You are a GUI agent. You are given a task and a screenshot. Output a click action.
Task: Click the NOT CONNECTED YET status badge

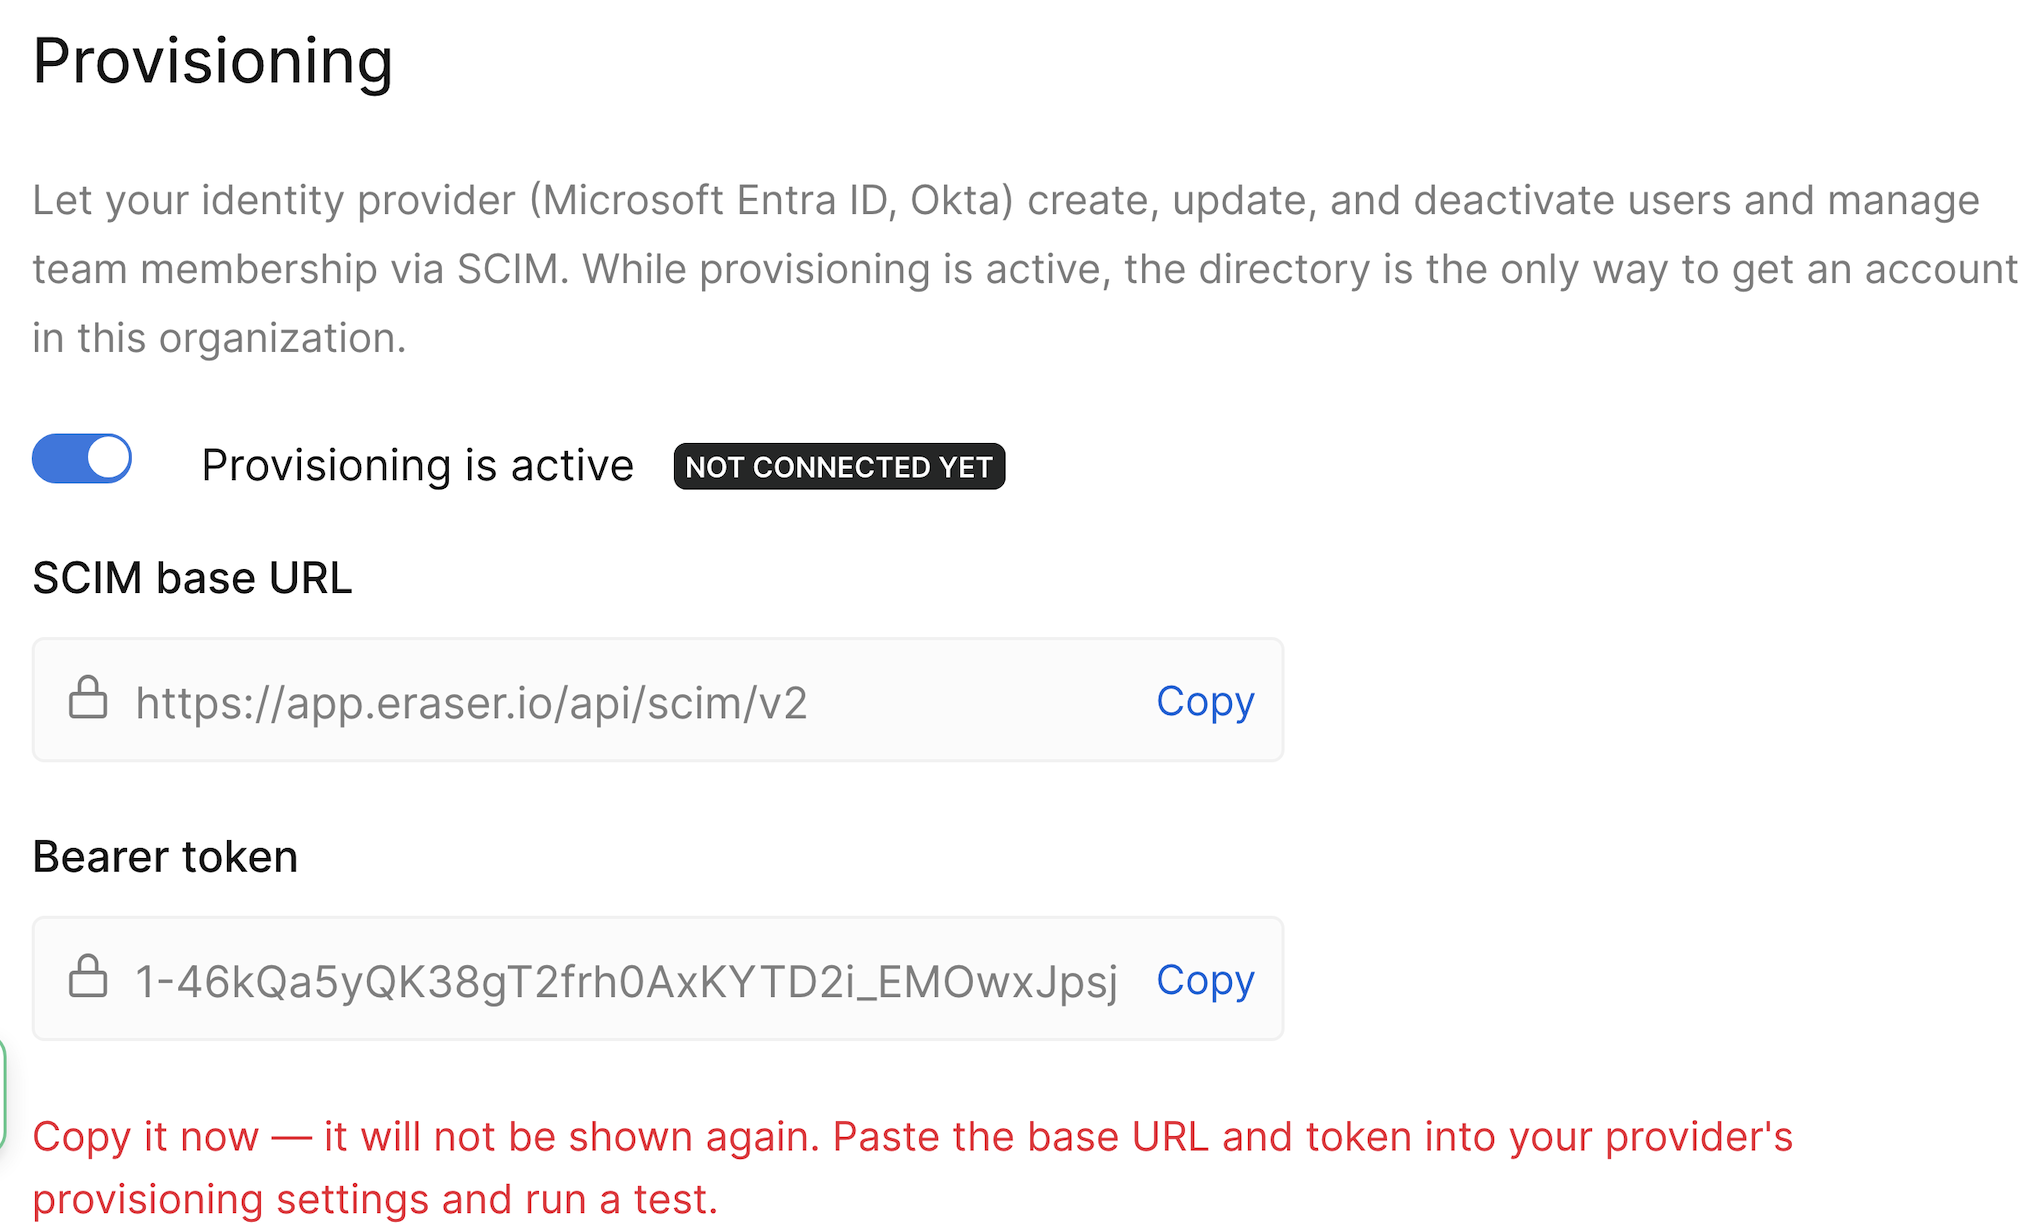[839, 466]
